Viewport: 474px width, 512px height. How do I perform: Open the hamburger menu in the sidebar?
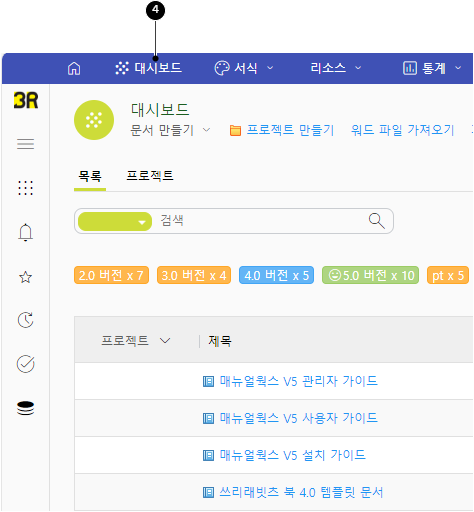(26, 144)
